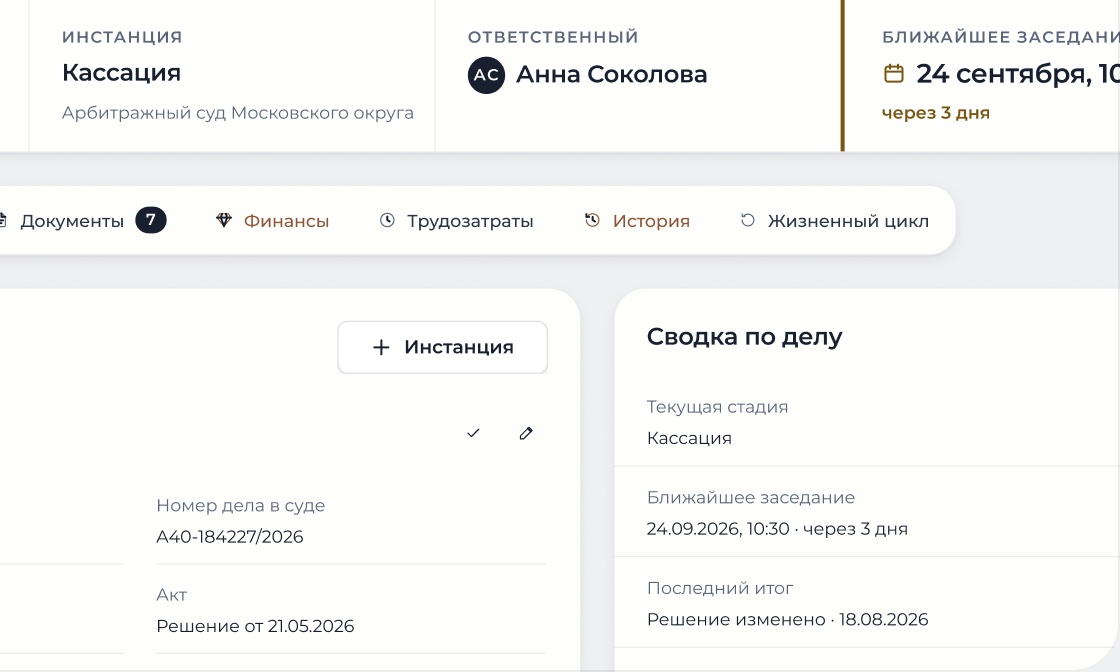
Task: Click the label Ближайшее заседание in the summary
Action: [751, 498]
